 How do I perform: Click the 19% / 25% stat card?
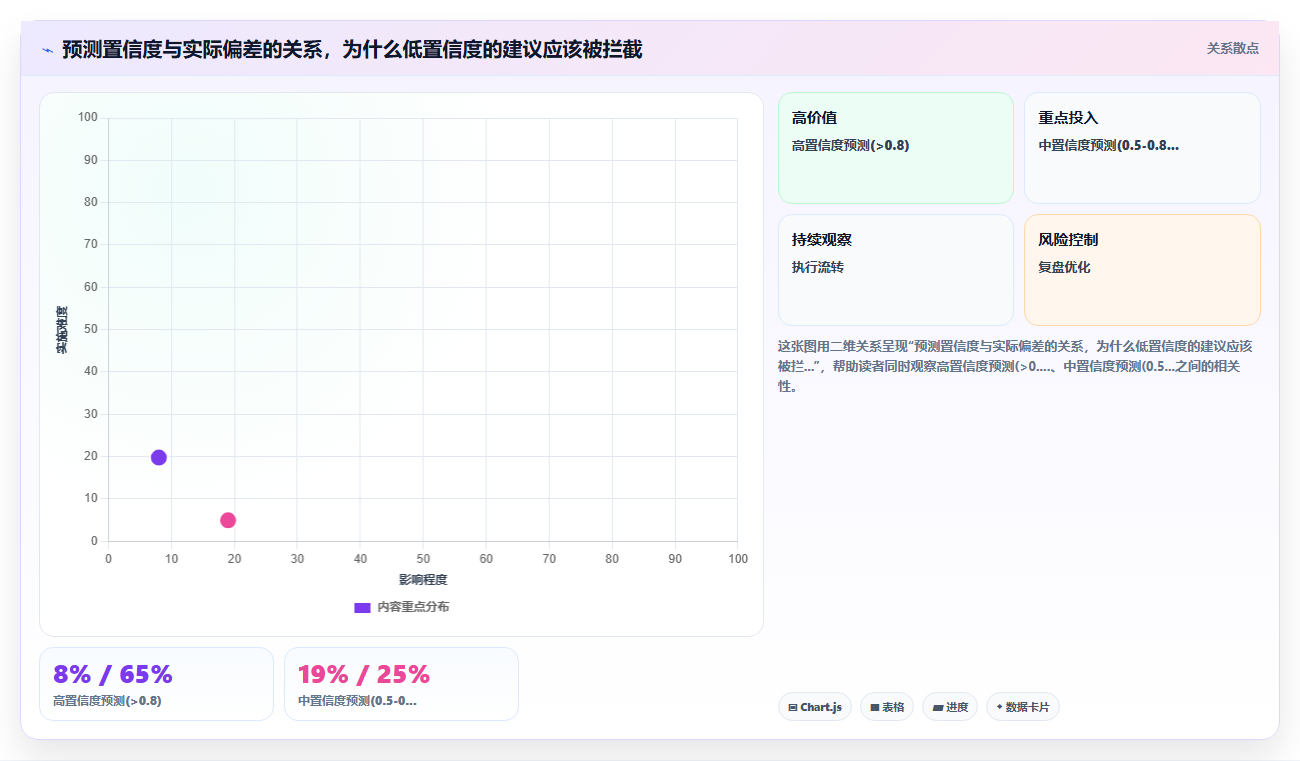click(x=401, y=684)
